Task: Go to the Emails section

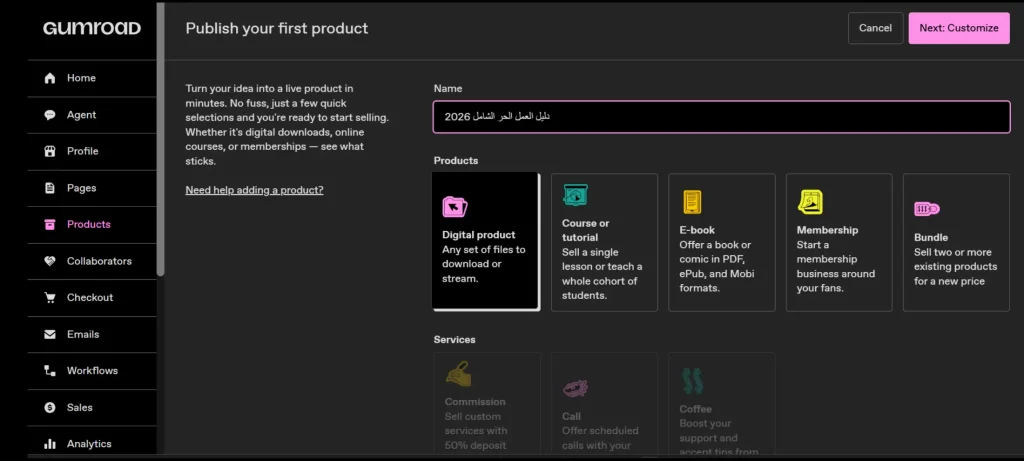Action: coord(92,334)
